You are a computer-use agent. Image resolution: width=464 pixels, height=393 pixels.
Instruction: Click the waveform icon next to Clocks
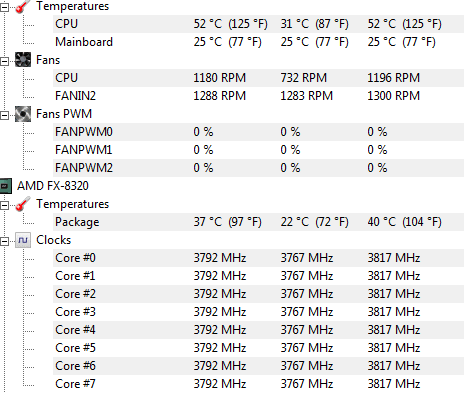click(23, 240)
